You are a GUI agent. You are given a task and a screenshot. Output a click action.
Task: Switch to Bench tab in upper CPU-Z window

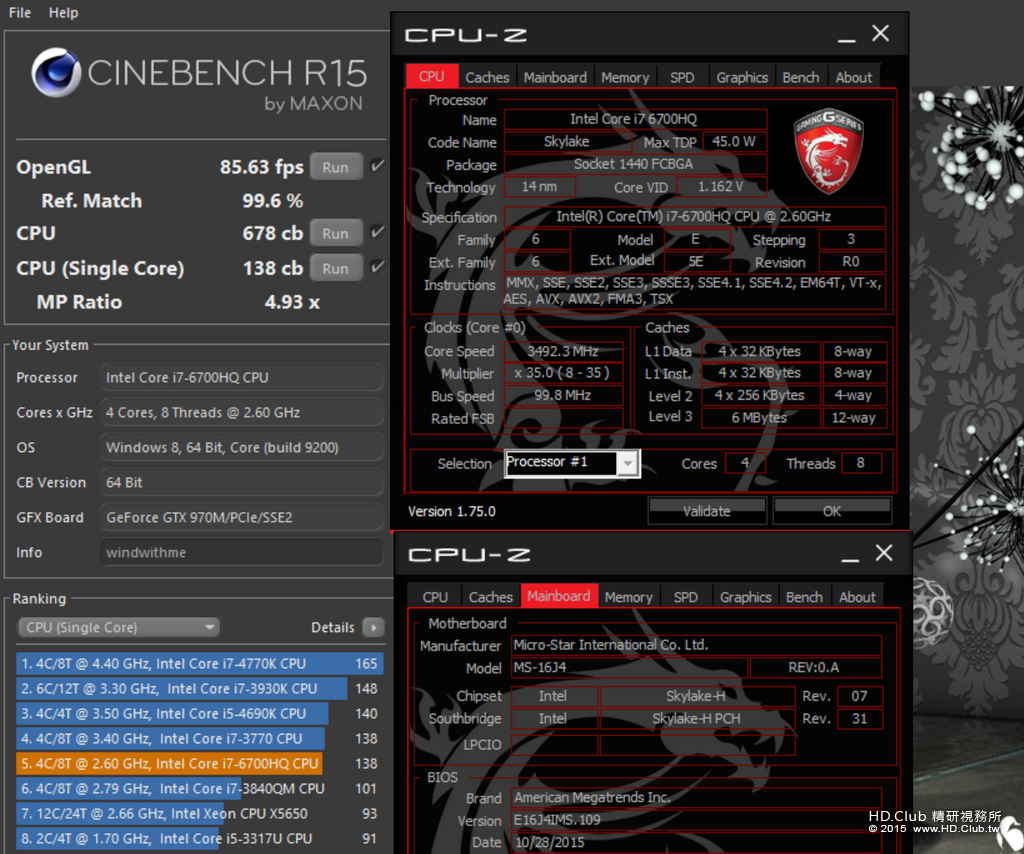click(801, 77)
